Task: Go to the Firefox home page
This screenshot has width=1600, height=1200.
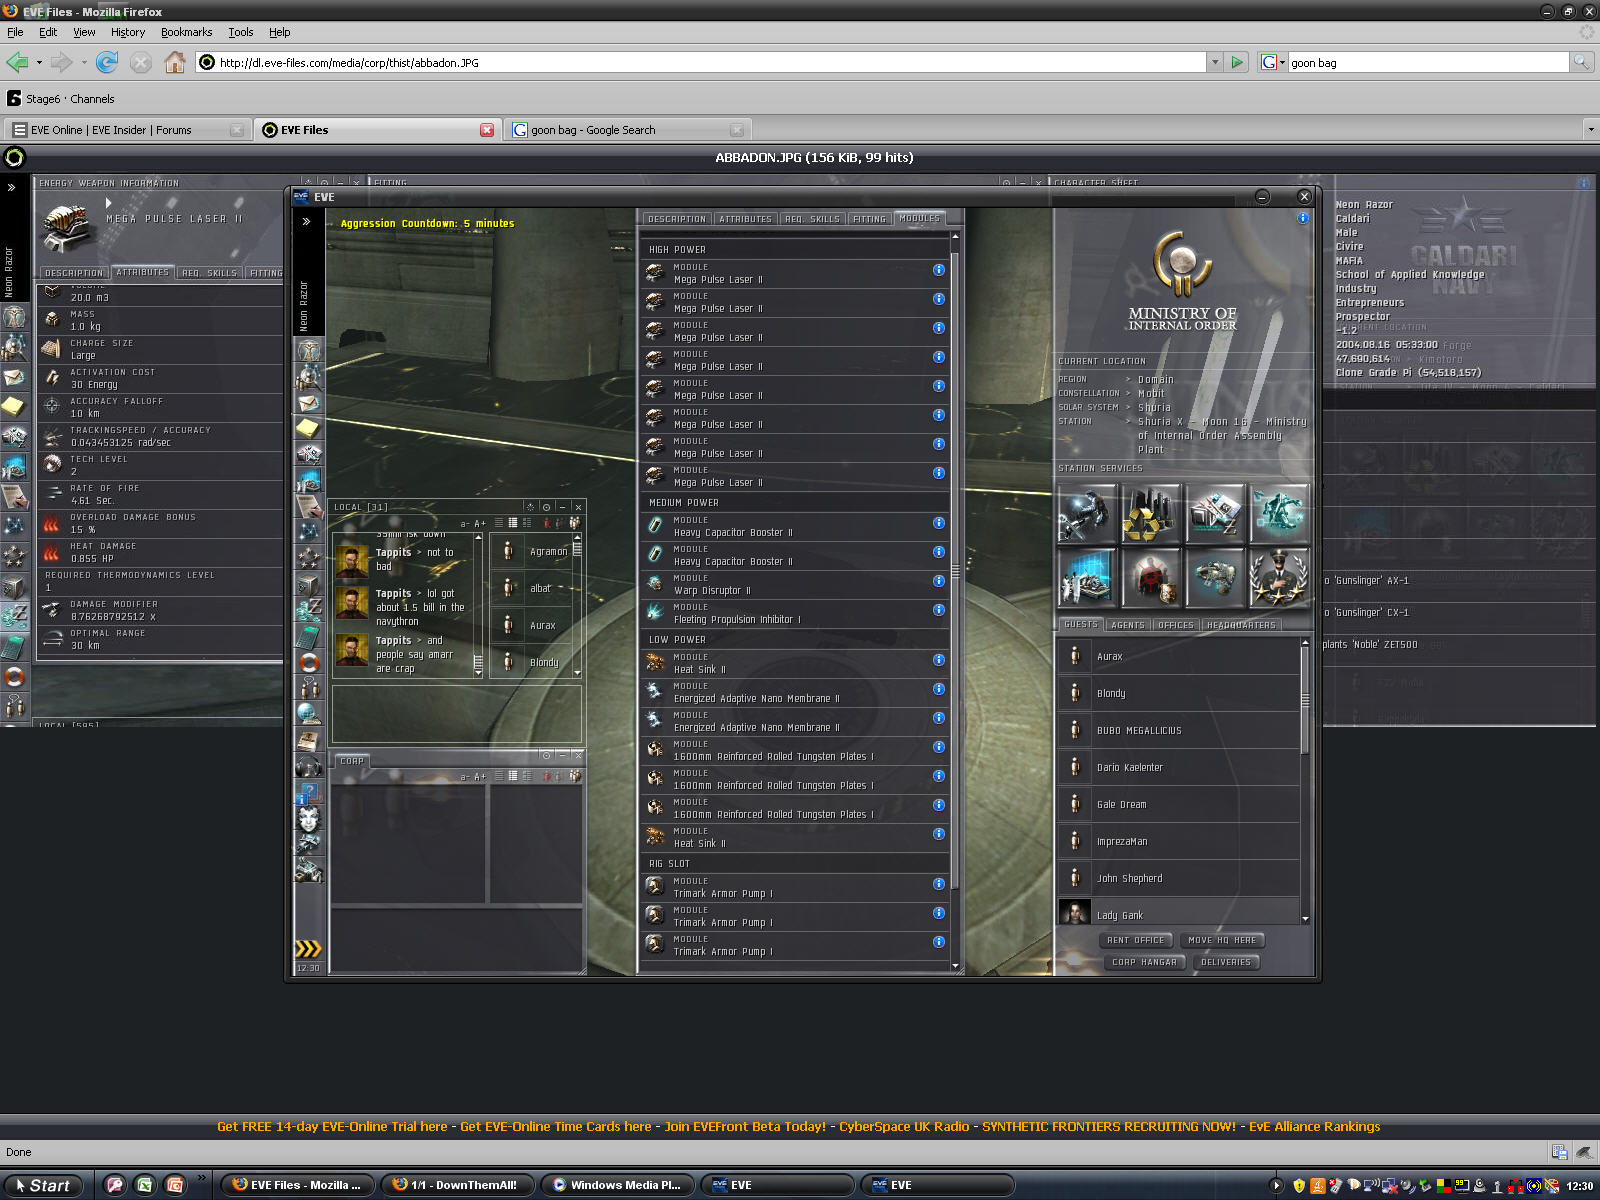Action: [175, 62]
